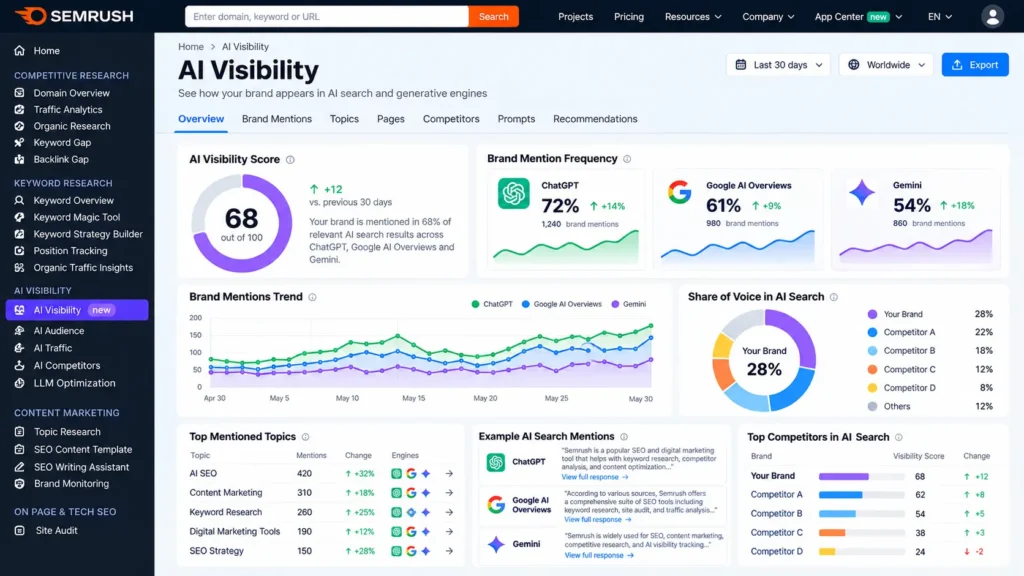Expand the Company menu
This screenshot has height=576, width=1024.
click(768, 16)
